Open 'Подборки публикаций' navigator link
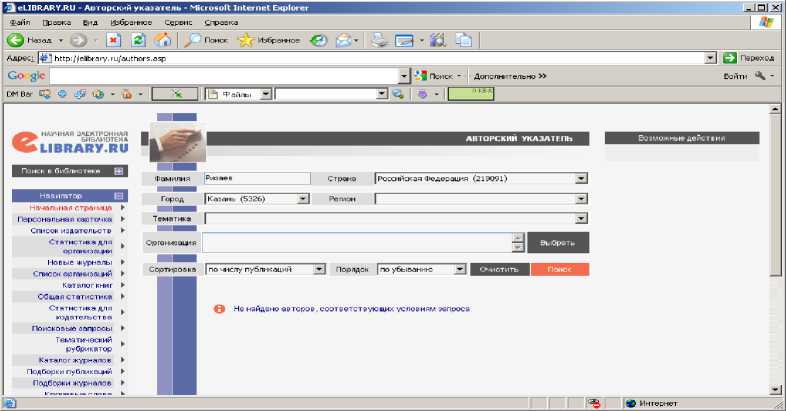Screen dimensions: 786x411 coord(69,371)
